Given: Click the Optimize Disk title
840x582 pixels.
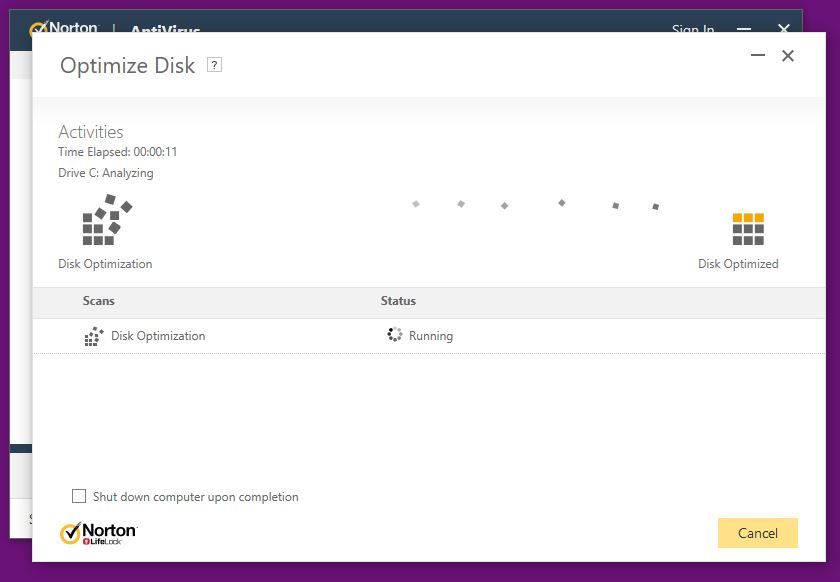Looking at the screenshot, I should [128, 65].
